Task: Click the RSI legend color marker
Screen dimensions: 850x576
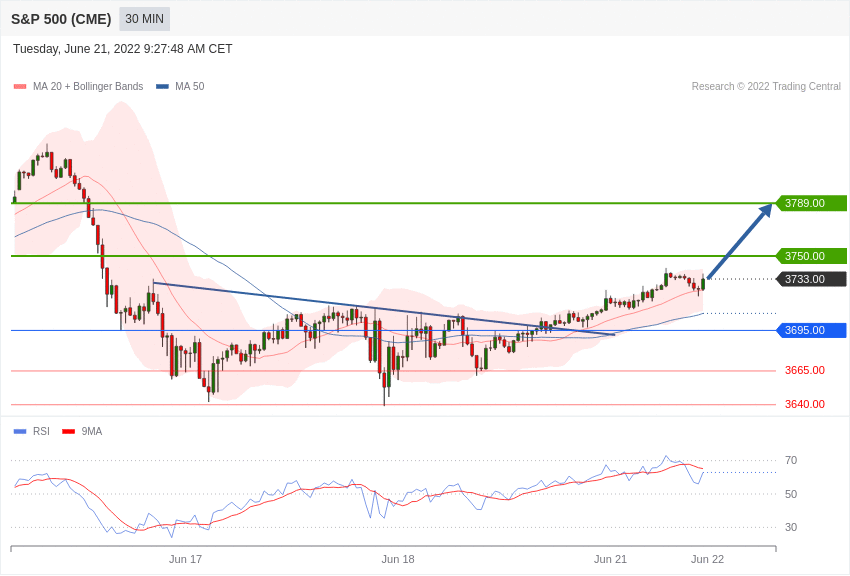Action: tap(20, 432)
